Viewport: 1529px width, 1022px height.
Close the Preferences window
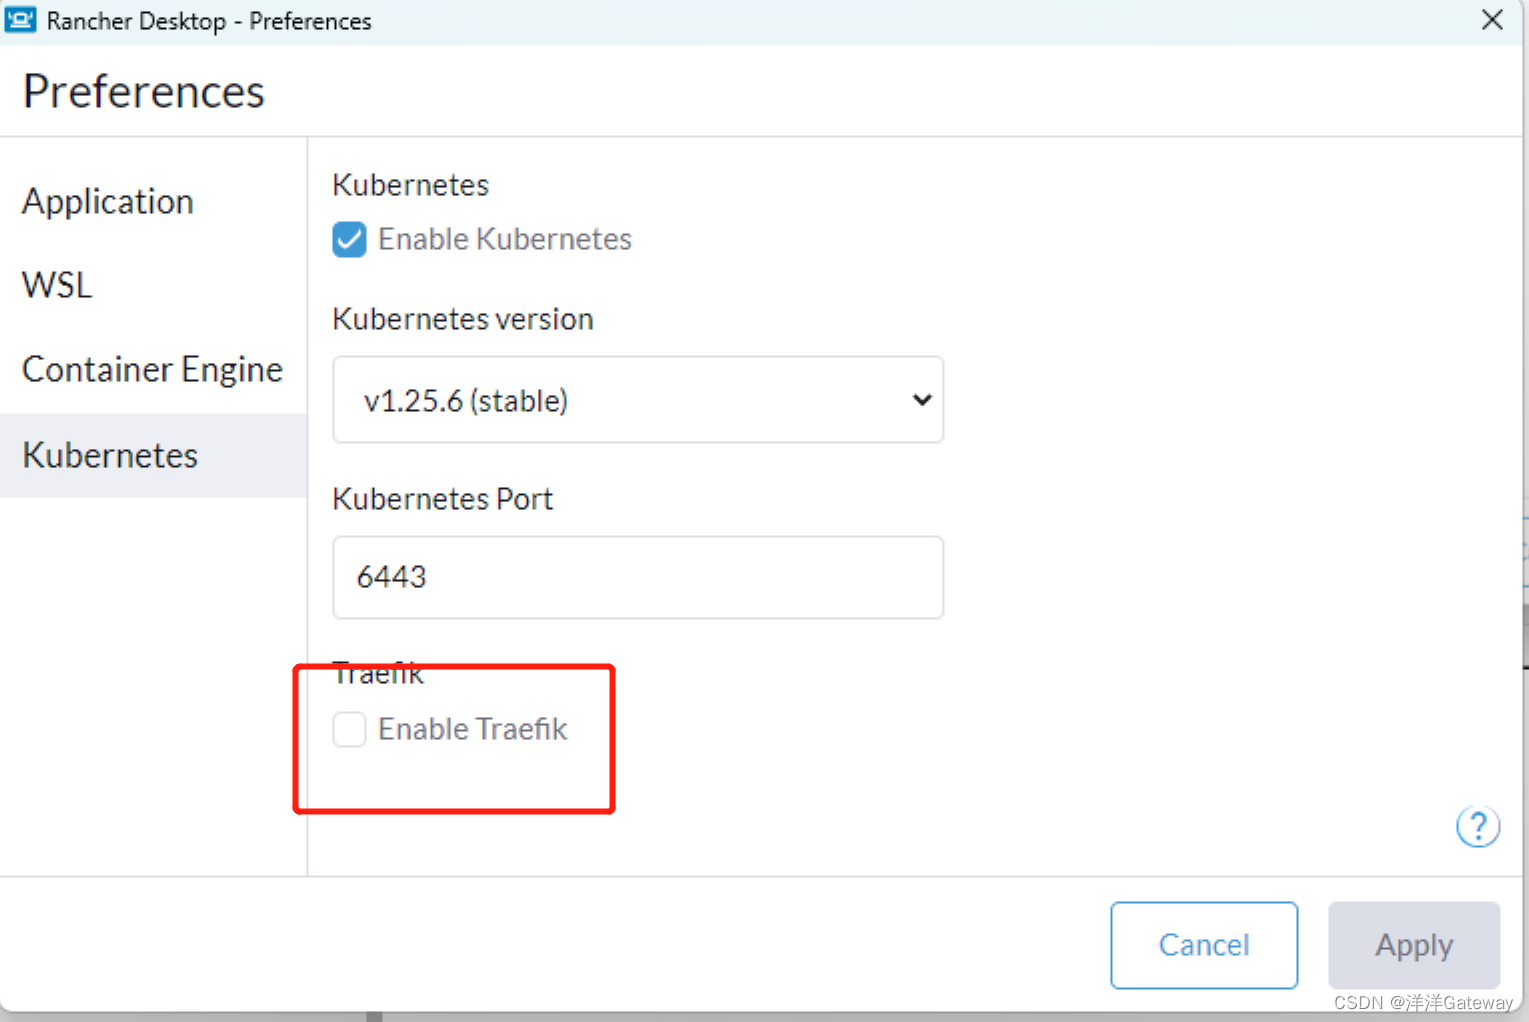(x=1491, y=20)
